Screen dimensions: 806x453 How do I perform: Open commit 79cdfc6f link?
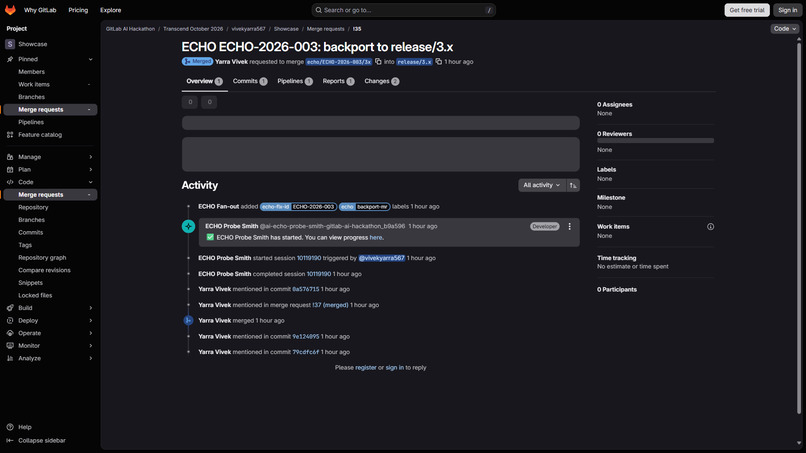coord(306,352)
